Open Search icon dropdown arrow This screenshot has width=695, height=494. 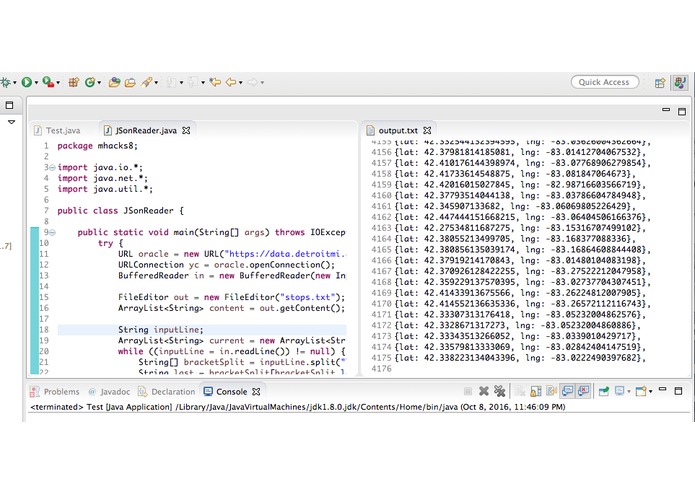tap(156, 83)
